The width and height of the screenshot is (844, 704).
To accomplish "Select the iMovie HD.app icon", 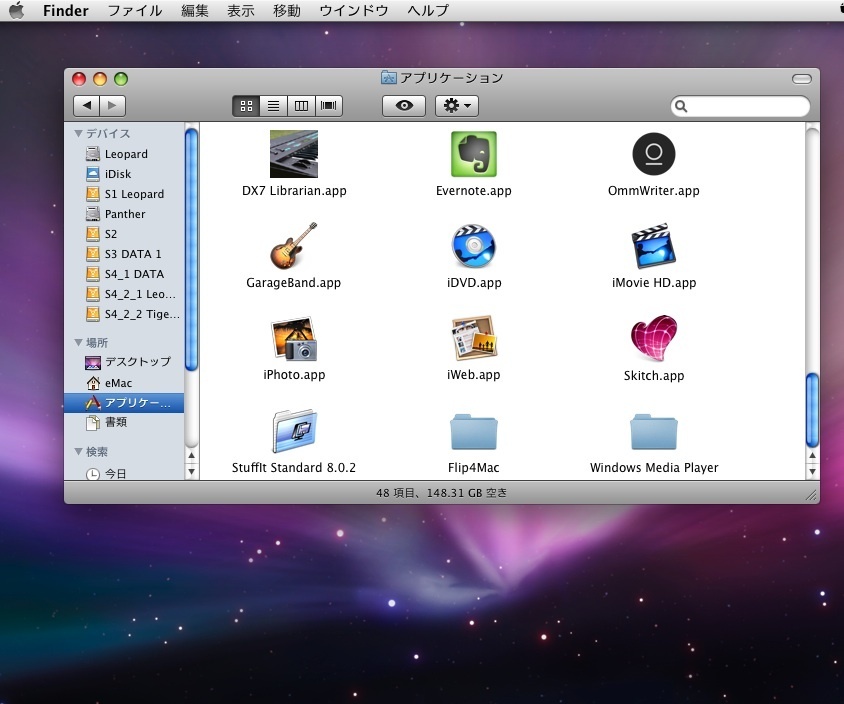I will 654,246.
